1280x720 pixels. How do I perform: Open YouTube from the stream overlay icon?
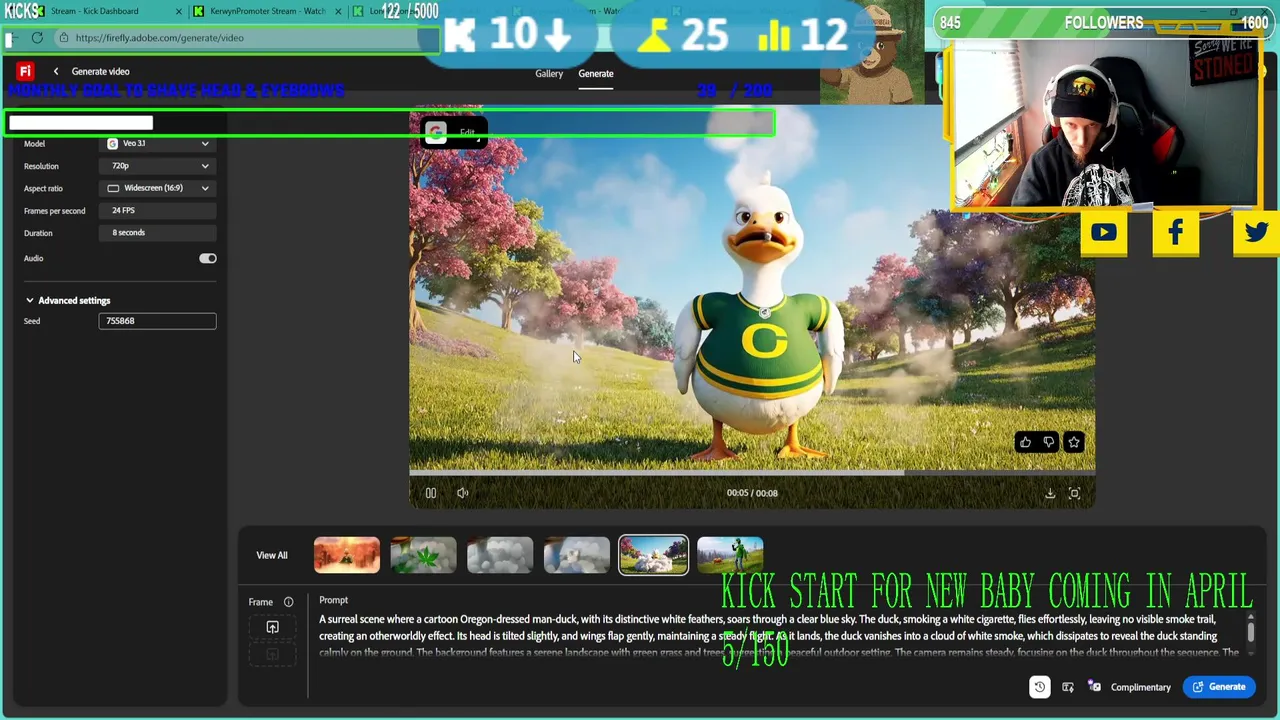click(x=1104, y=233)
